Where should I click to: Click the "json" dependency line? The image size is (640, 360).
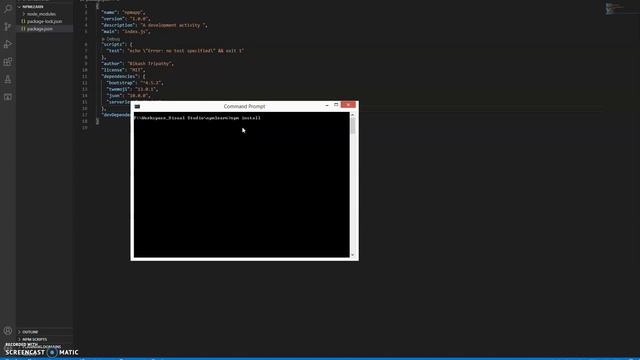[x=128, y=96]
